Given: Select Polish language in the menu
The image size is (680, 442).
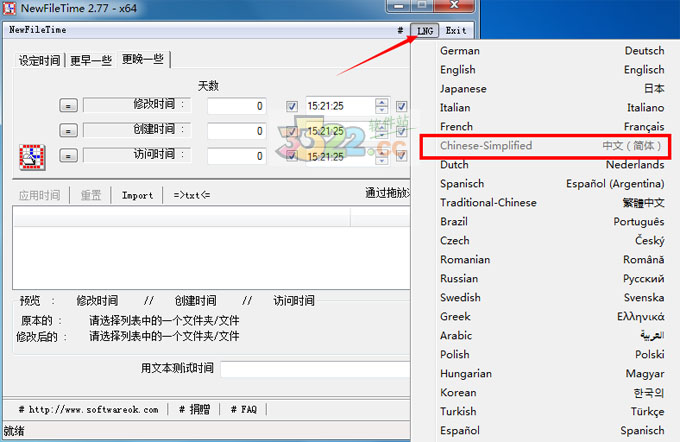Looking at the screenshot, I should click(x=552, y=354).
